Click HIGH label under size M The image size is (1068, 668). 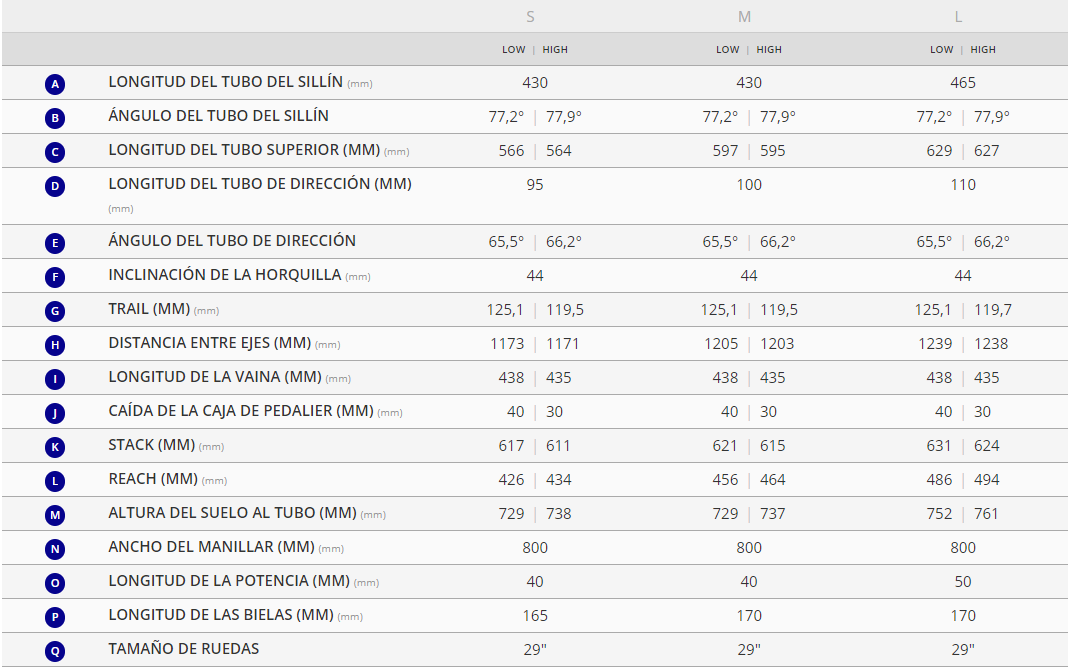769,50
